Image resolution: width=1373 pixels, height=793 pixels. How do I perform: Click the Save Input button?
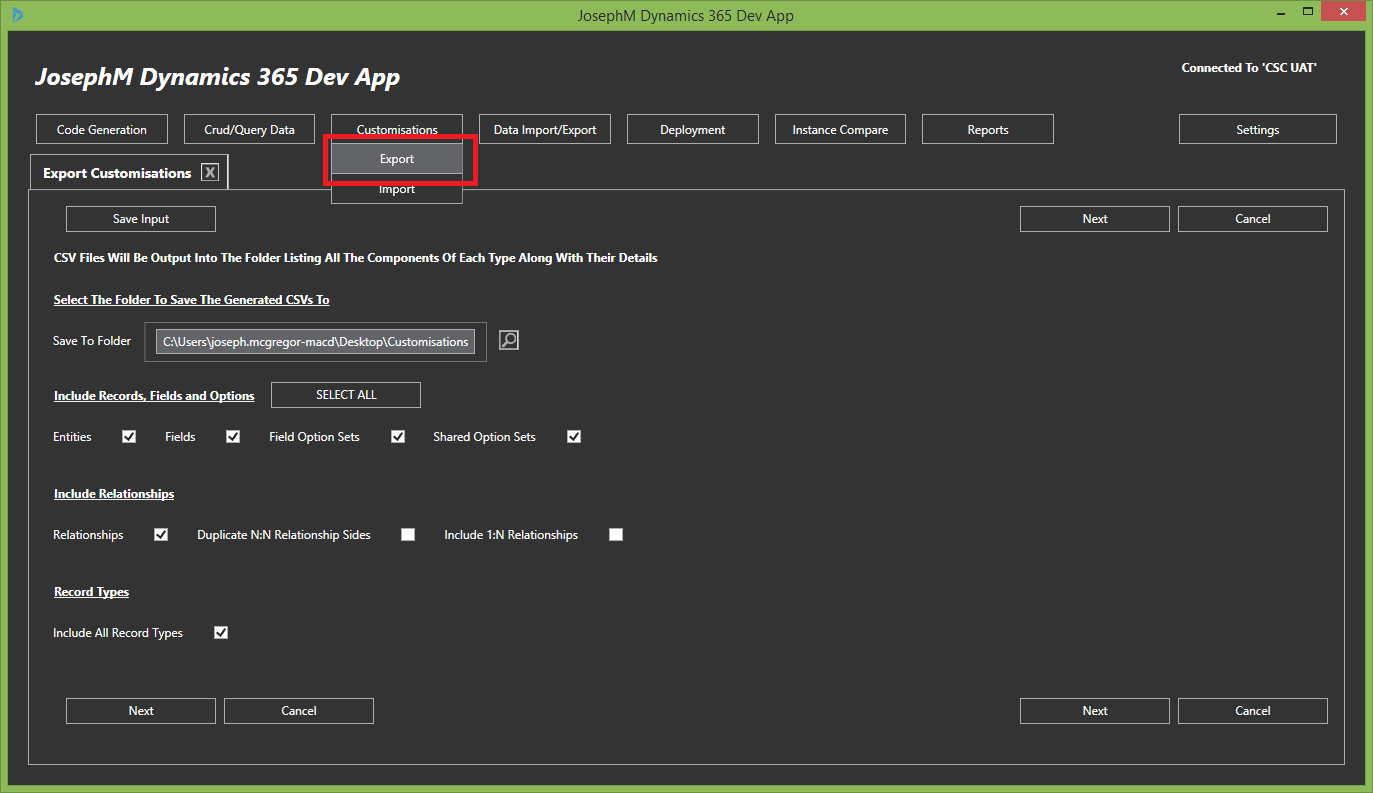(141, 219)
